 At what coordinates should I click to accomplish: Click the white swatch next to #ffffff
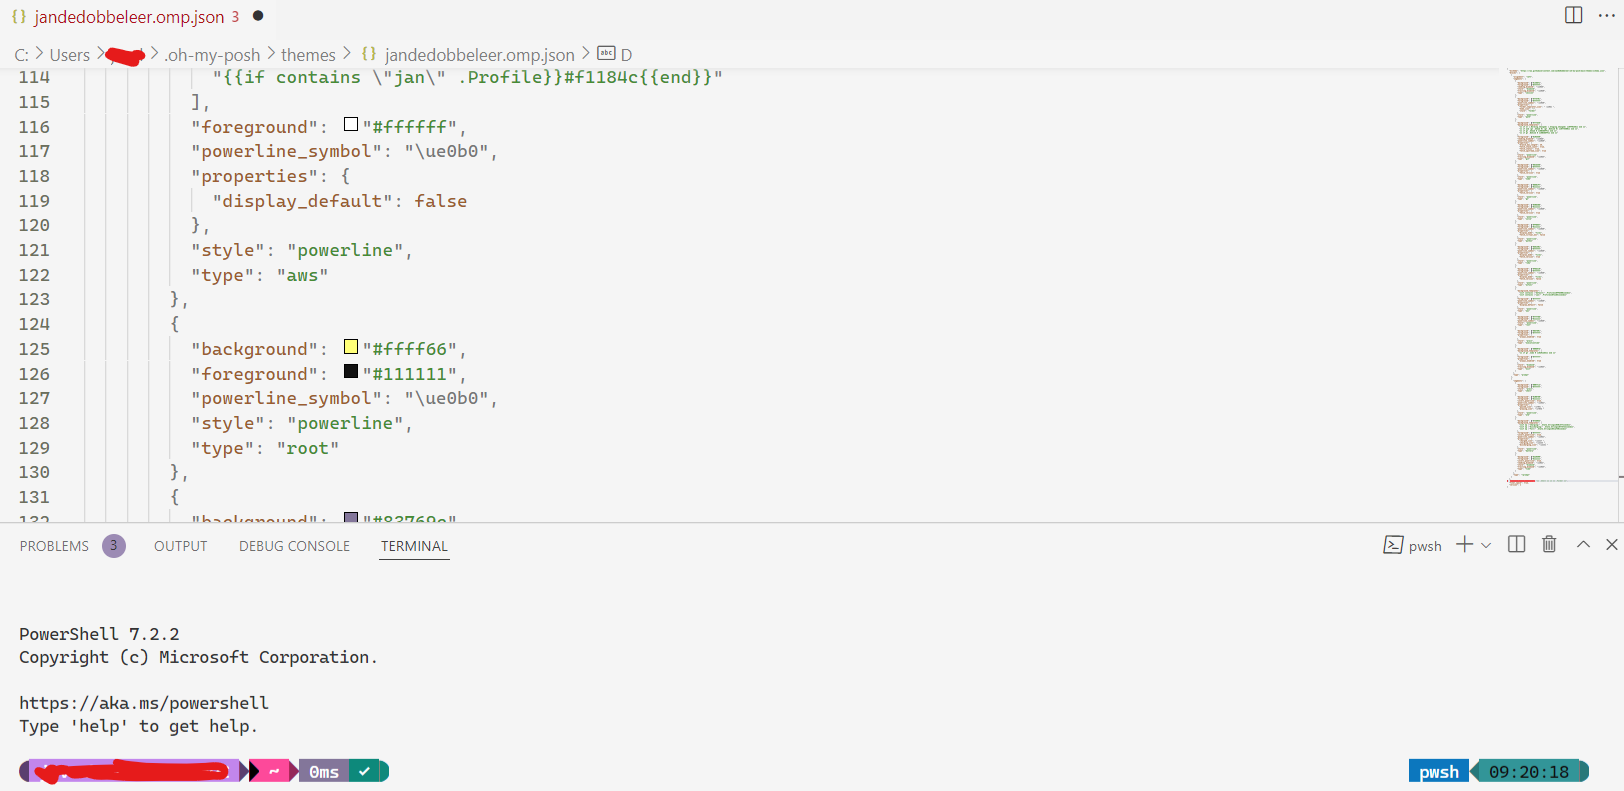[x=351, y=124]
